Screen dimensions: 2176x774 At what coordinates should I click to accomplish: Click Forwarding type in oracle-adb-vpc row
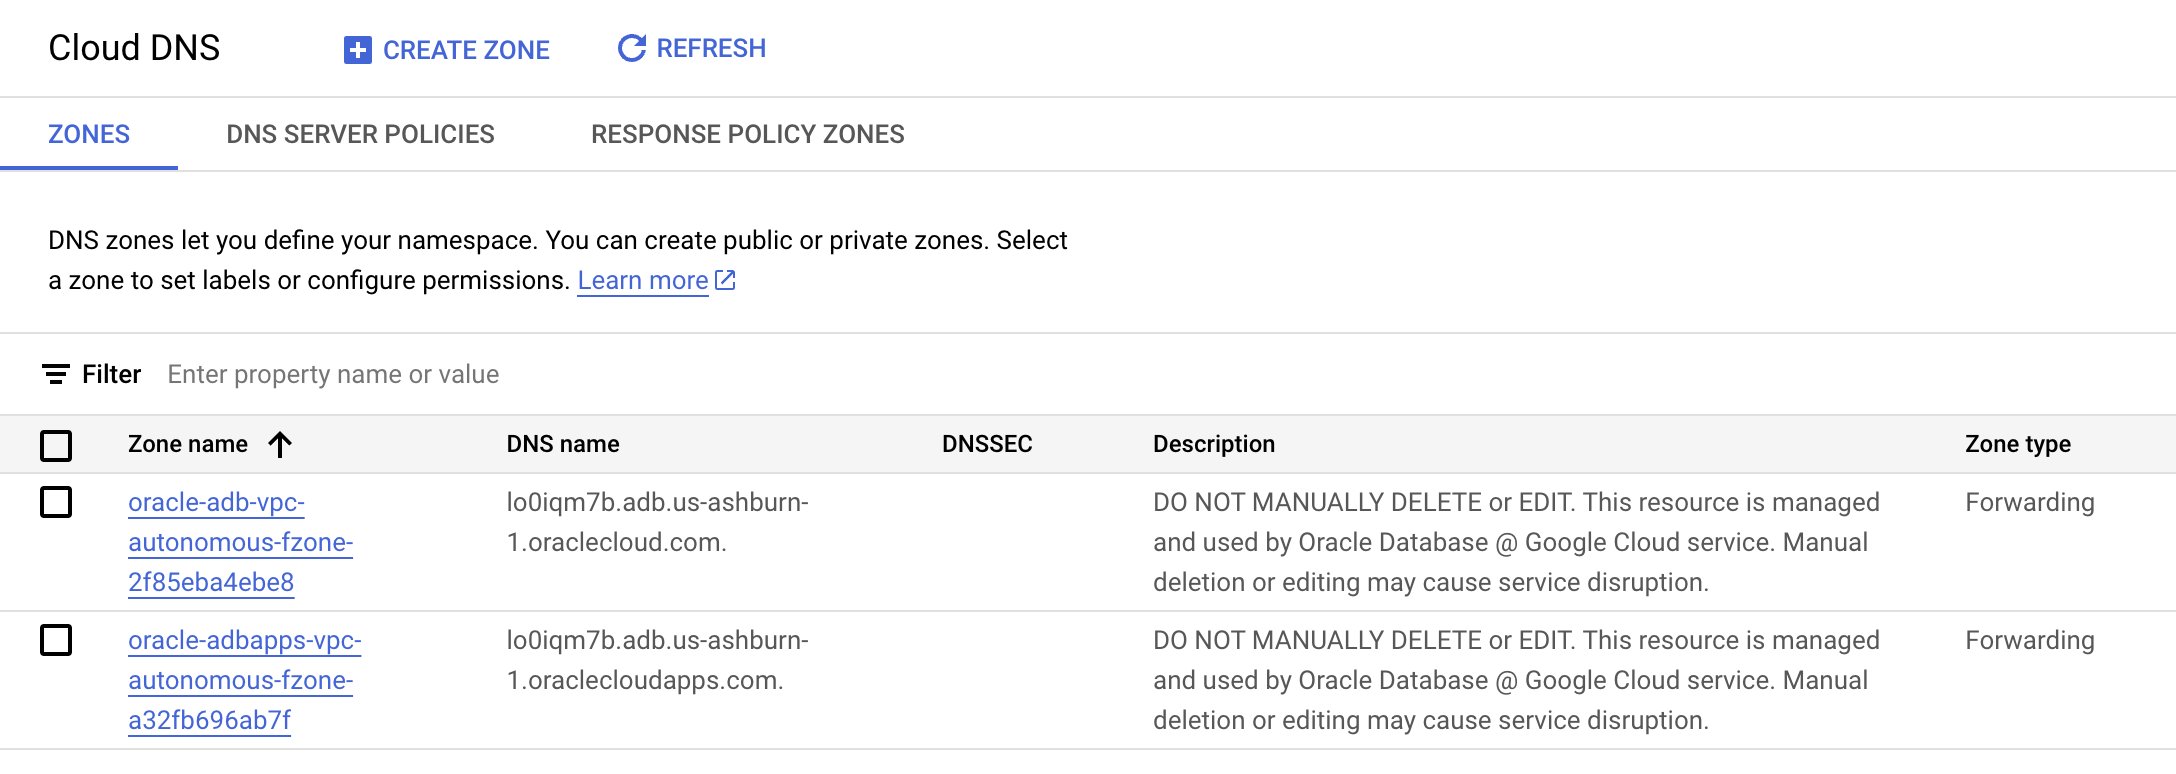2030,502
